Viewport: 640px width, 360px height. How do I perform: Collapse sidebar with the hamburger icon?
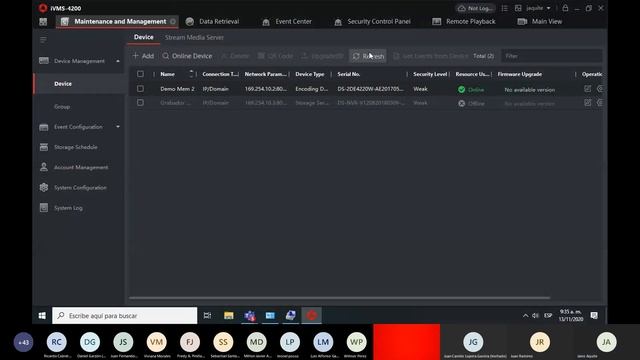click(43, 40)
